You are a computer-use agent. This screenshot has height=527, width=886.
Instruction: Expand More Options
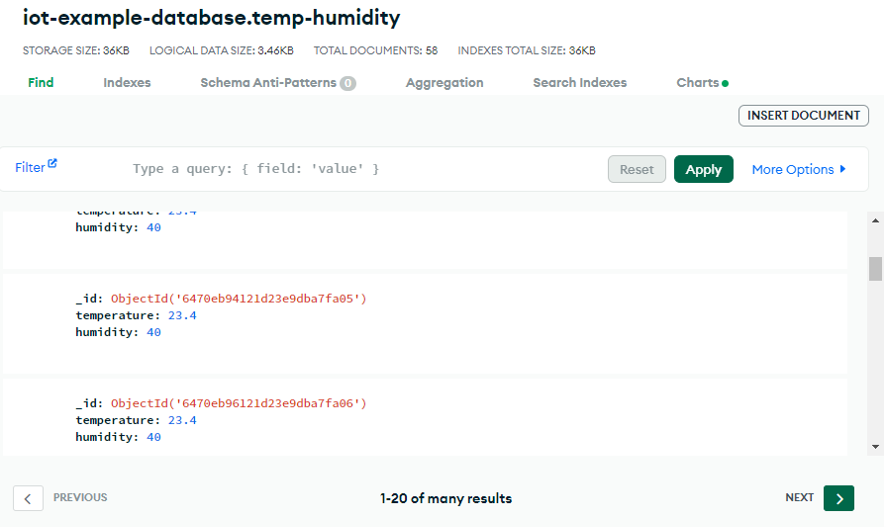[798, 169]
